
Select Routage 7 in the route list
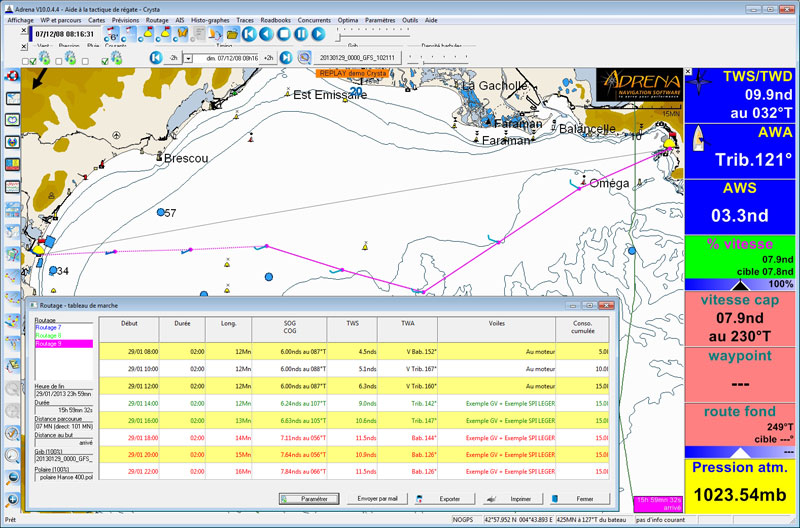point(48,328)
